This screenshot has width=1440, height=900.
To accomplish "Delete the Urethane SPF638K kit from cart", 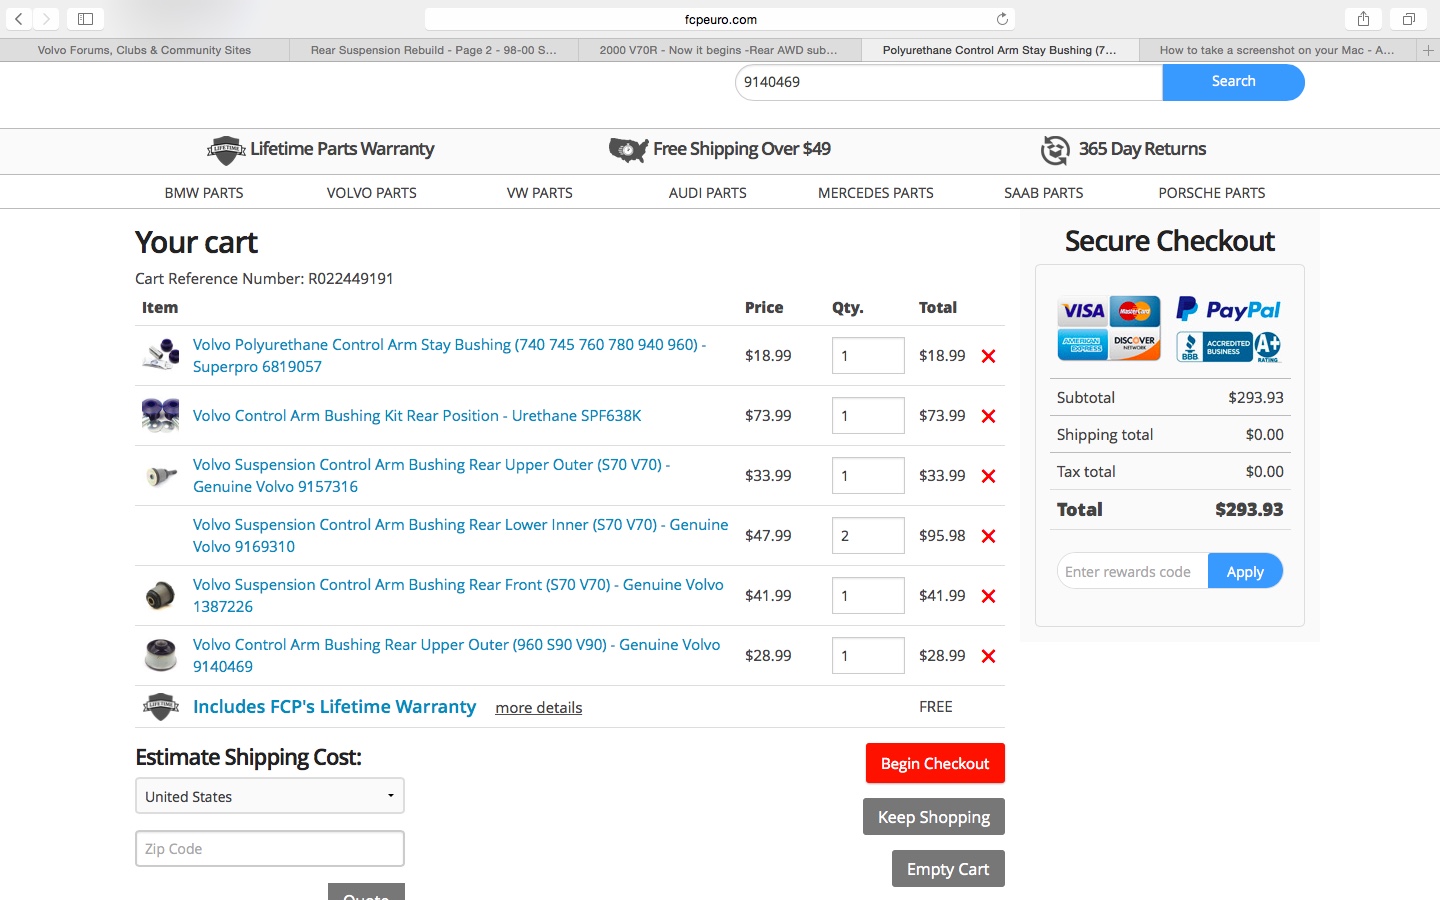I will tap(988, 416).
